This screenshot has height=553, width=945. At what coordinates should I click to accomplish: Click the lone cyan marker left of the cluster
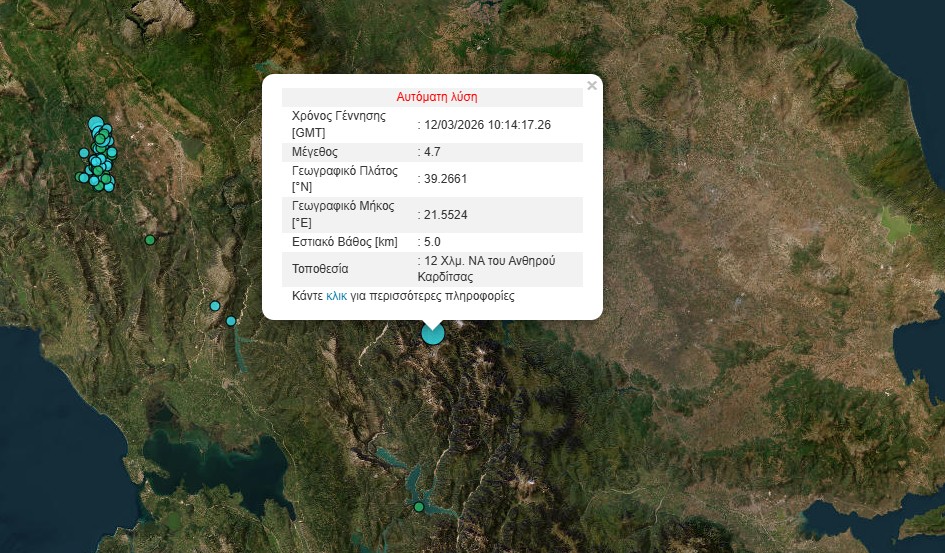tap(84, 153)
